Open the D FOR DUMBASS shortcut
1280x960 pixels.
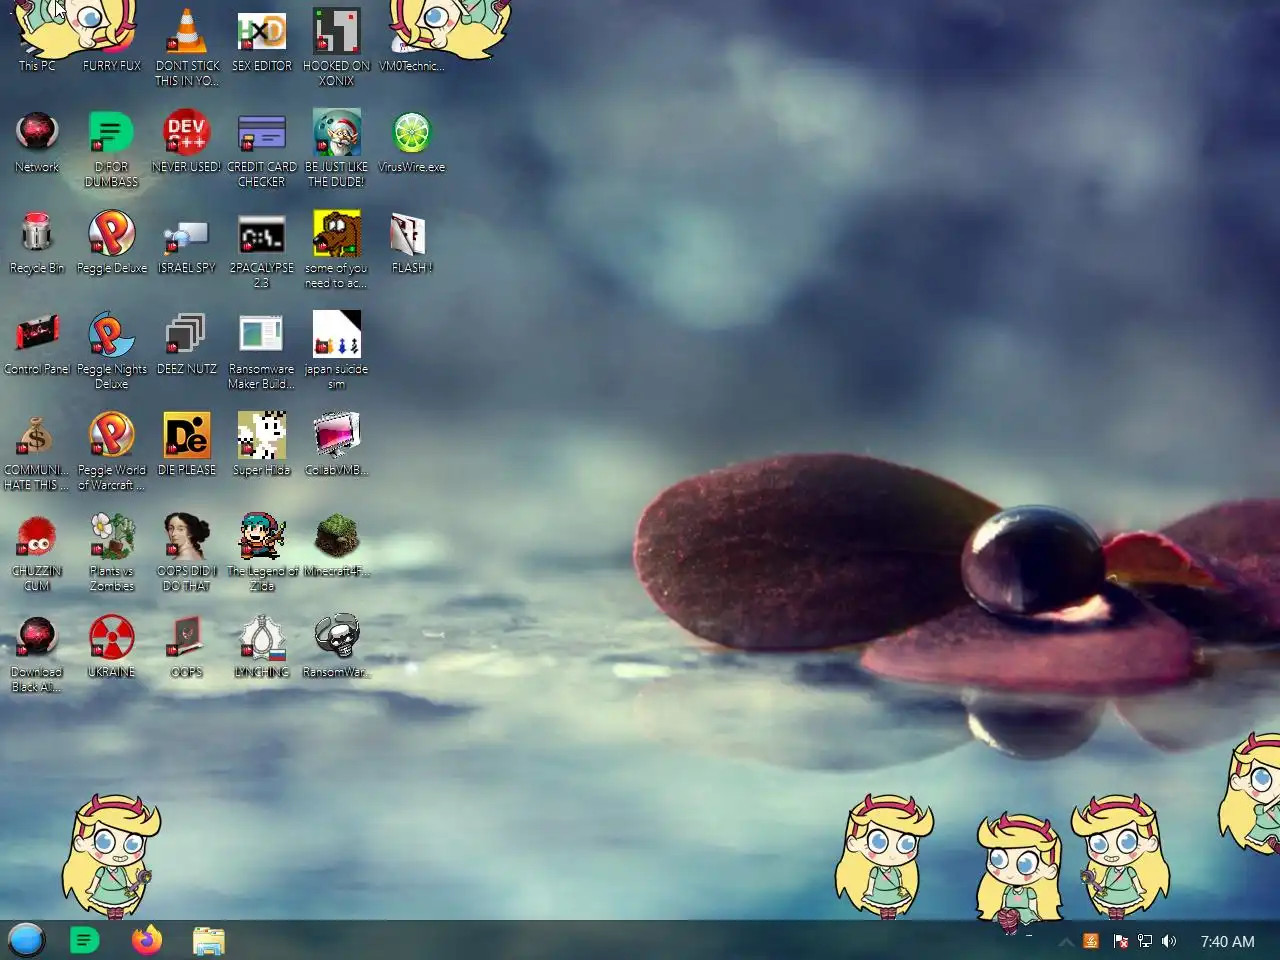point(112,148)
